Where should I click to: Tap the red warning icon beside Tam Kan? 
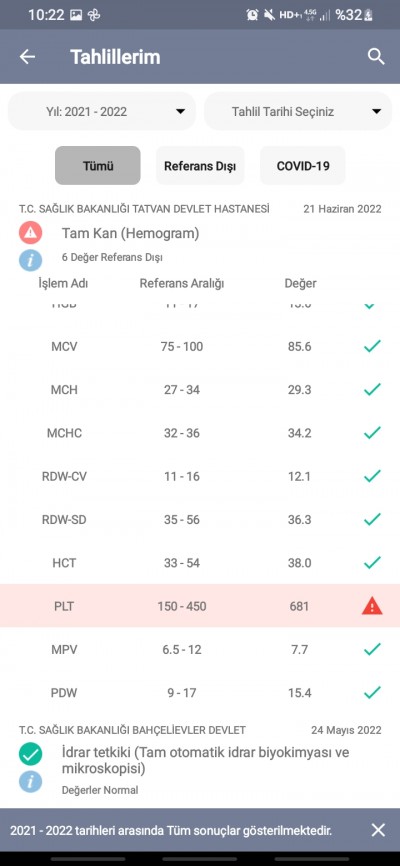tap(30, 233)
